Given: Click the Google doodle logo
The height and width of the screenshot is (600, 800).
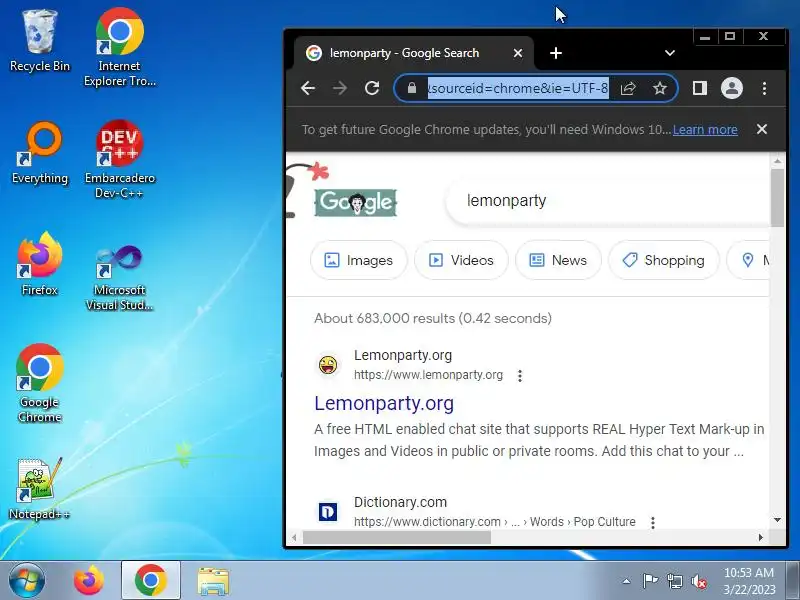Looking at the screenshot, I should 355,203.
